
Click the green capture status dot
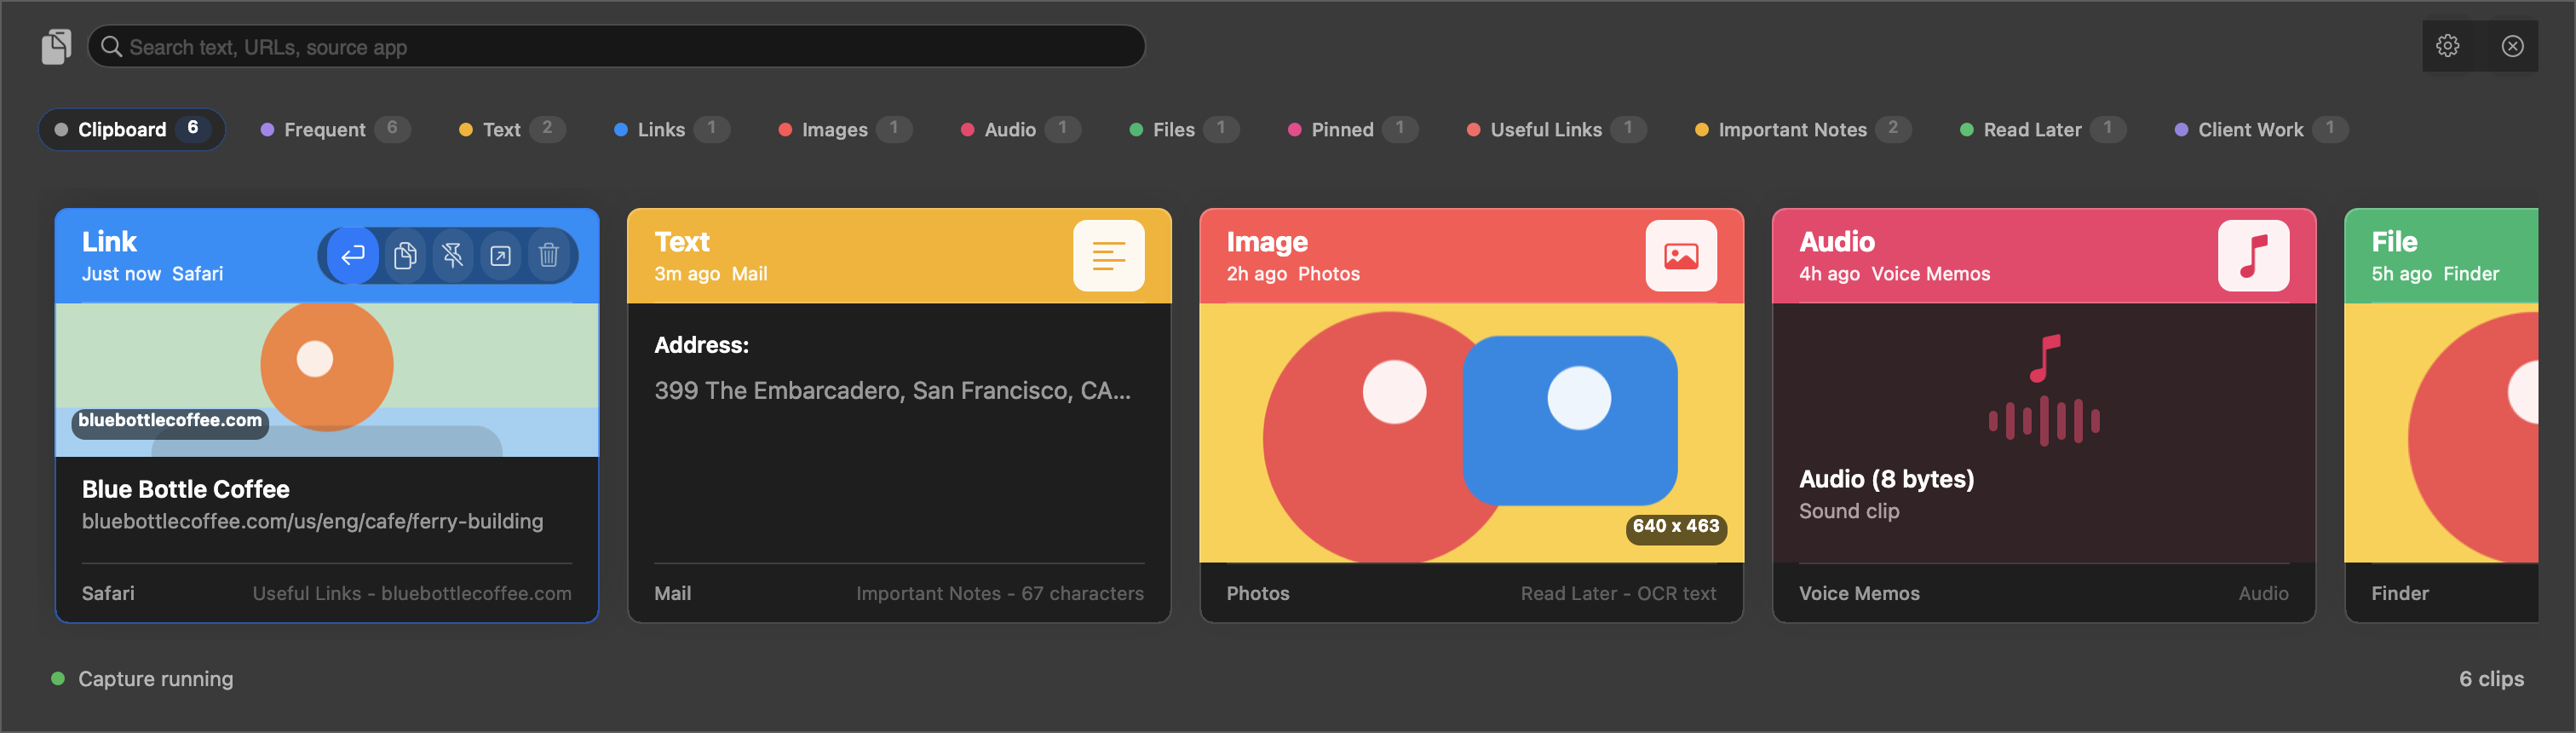[x=58, y=679]
